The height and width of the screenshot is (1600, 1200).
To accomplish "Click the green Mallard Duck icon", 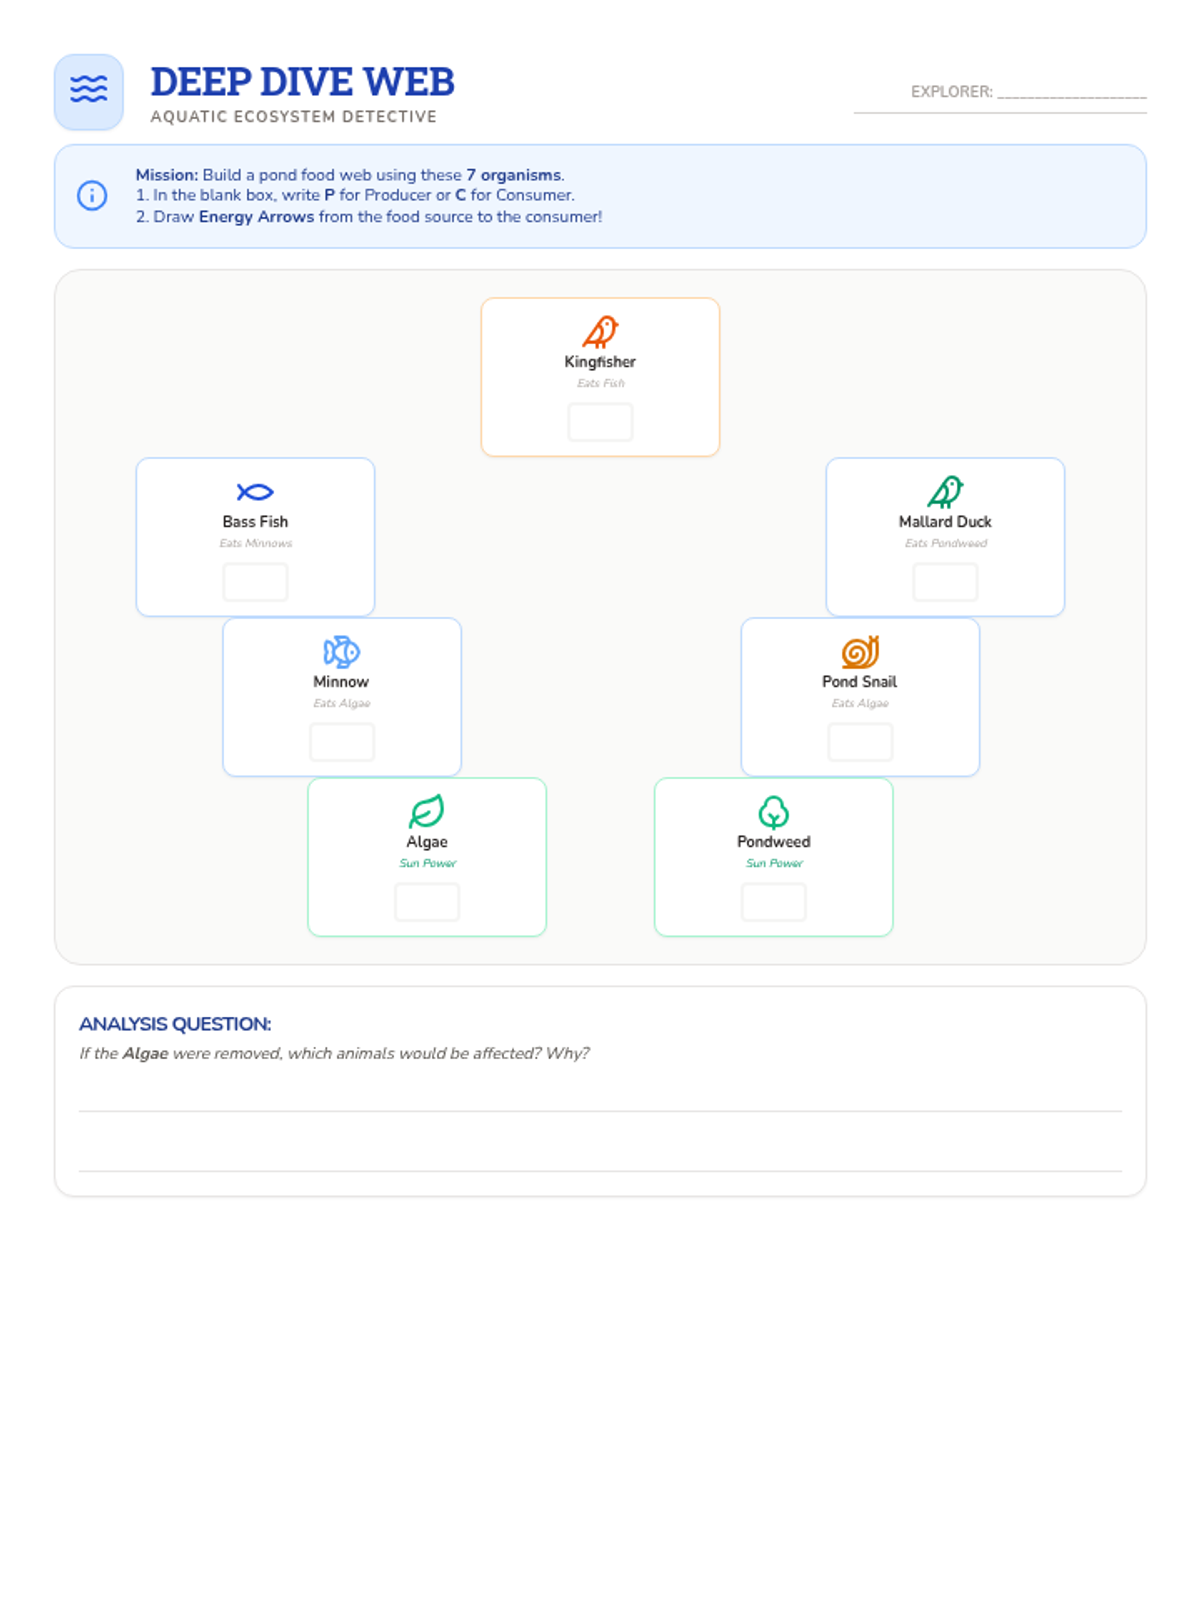I will 945,491.
